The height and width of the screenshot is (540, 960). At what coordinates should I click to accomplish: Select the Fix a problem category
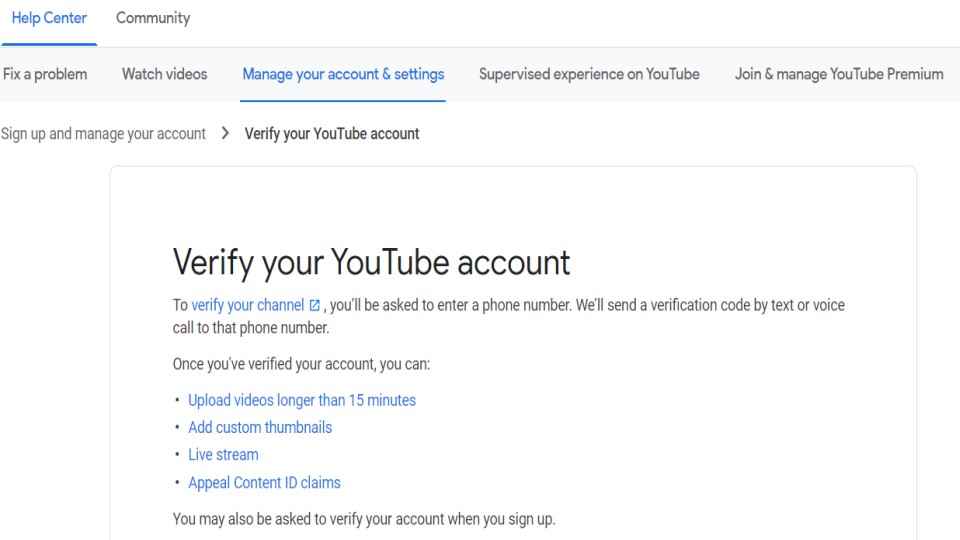click(x=45, y=74)
